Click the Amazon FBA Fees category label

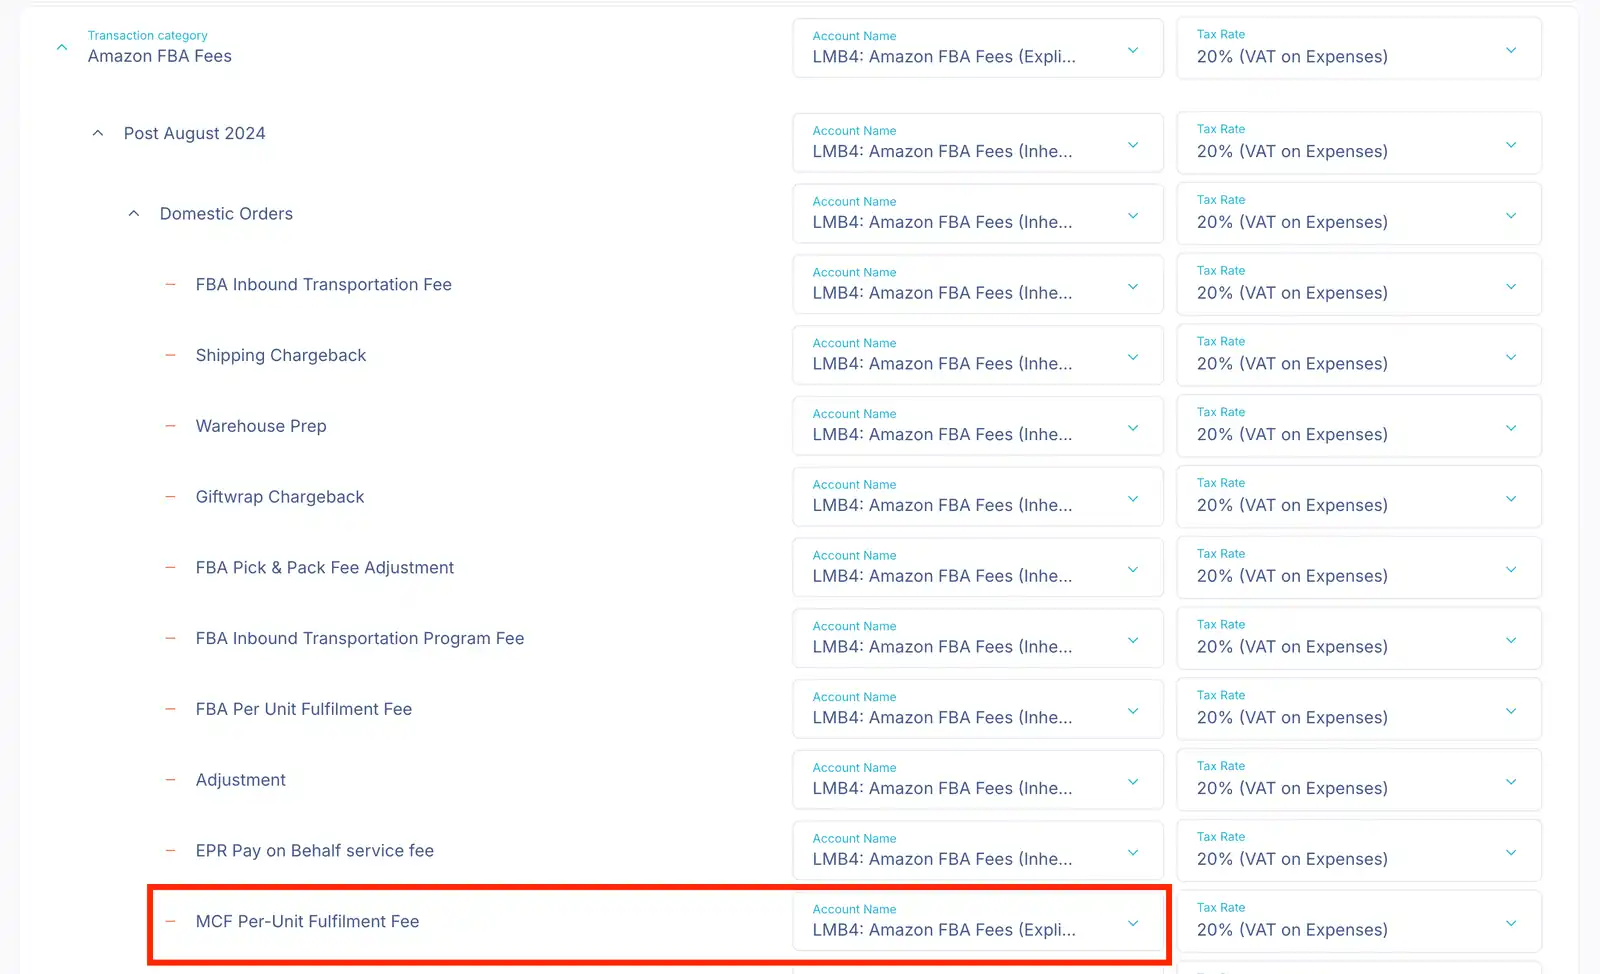point(160,56)
